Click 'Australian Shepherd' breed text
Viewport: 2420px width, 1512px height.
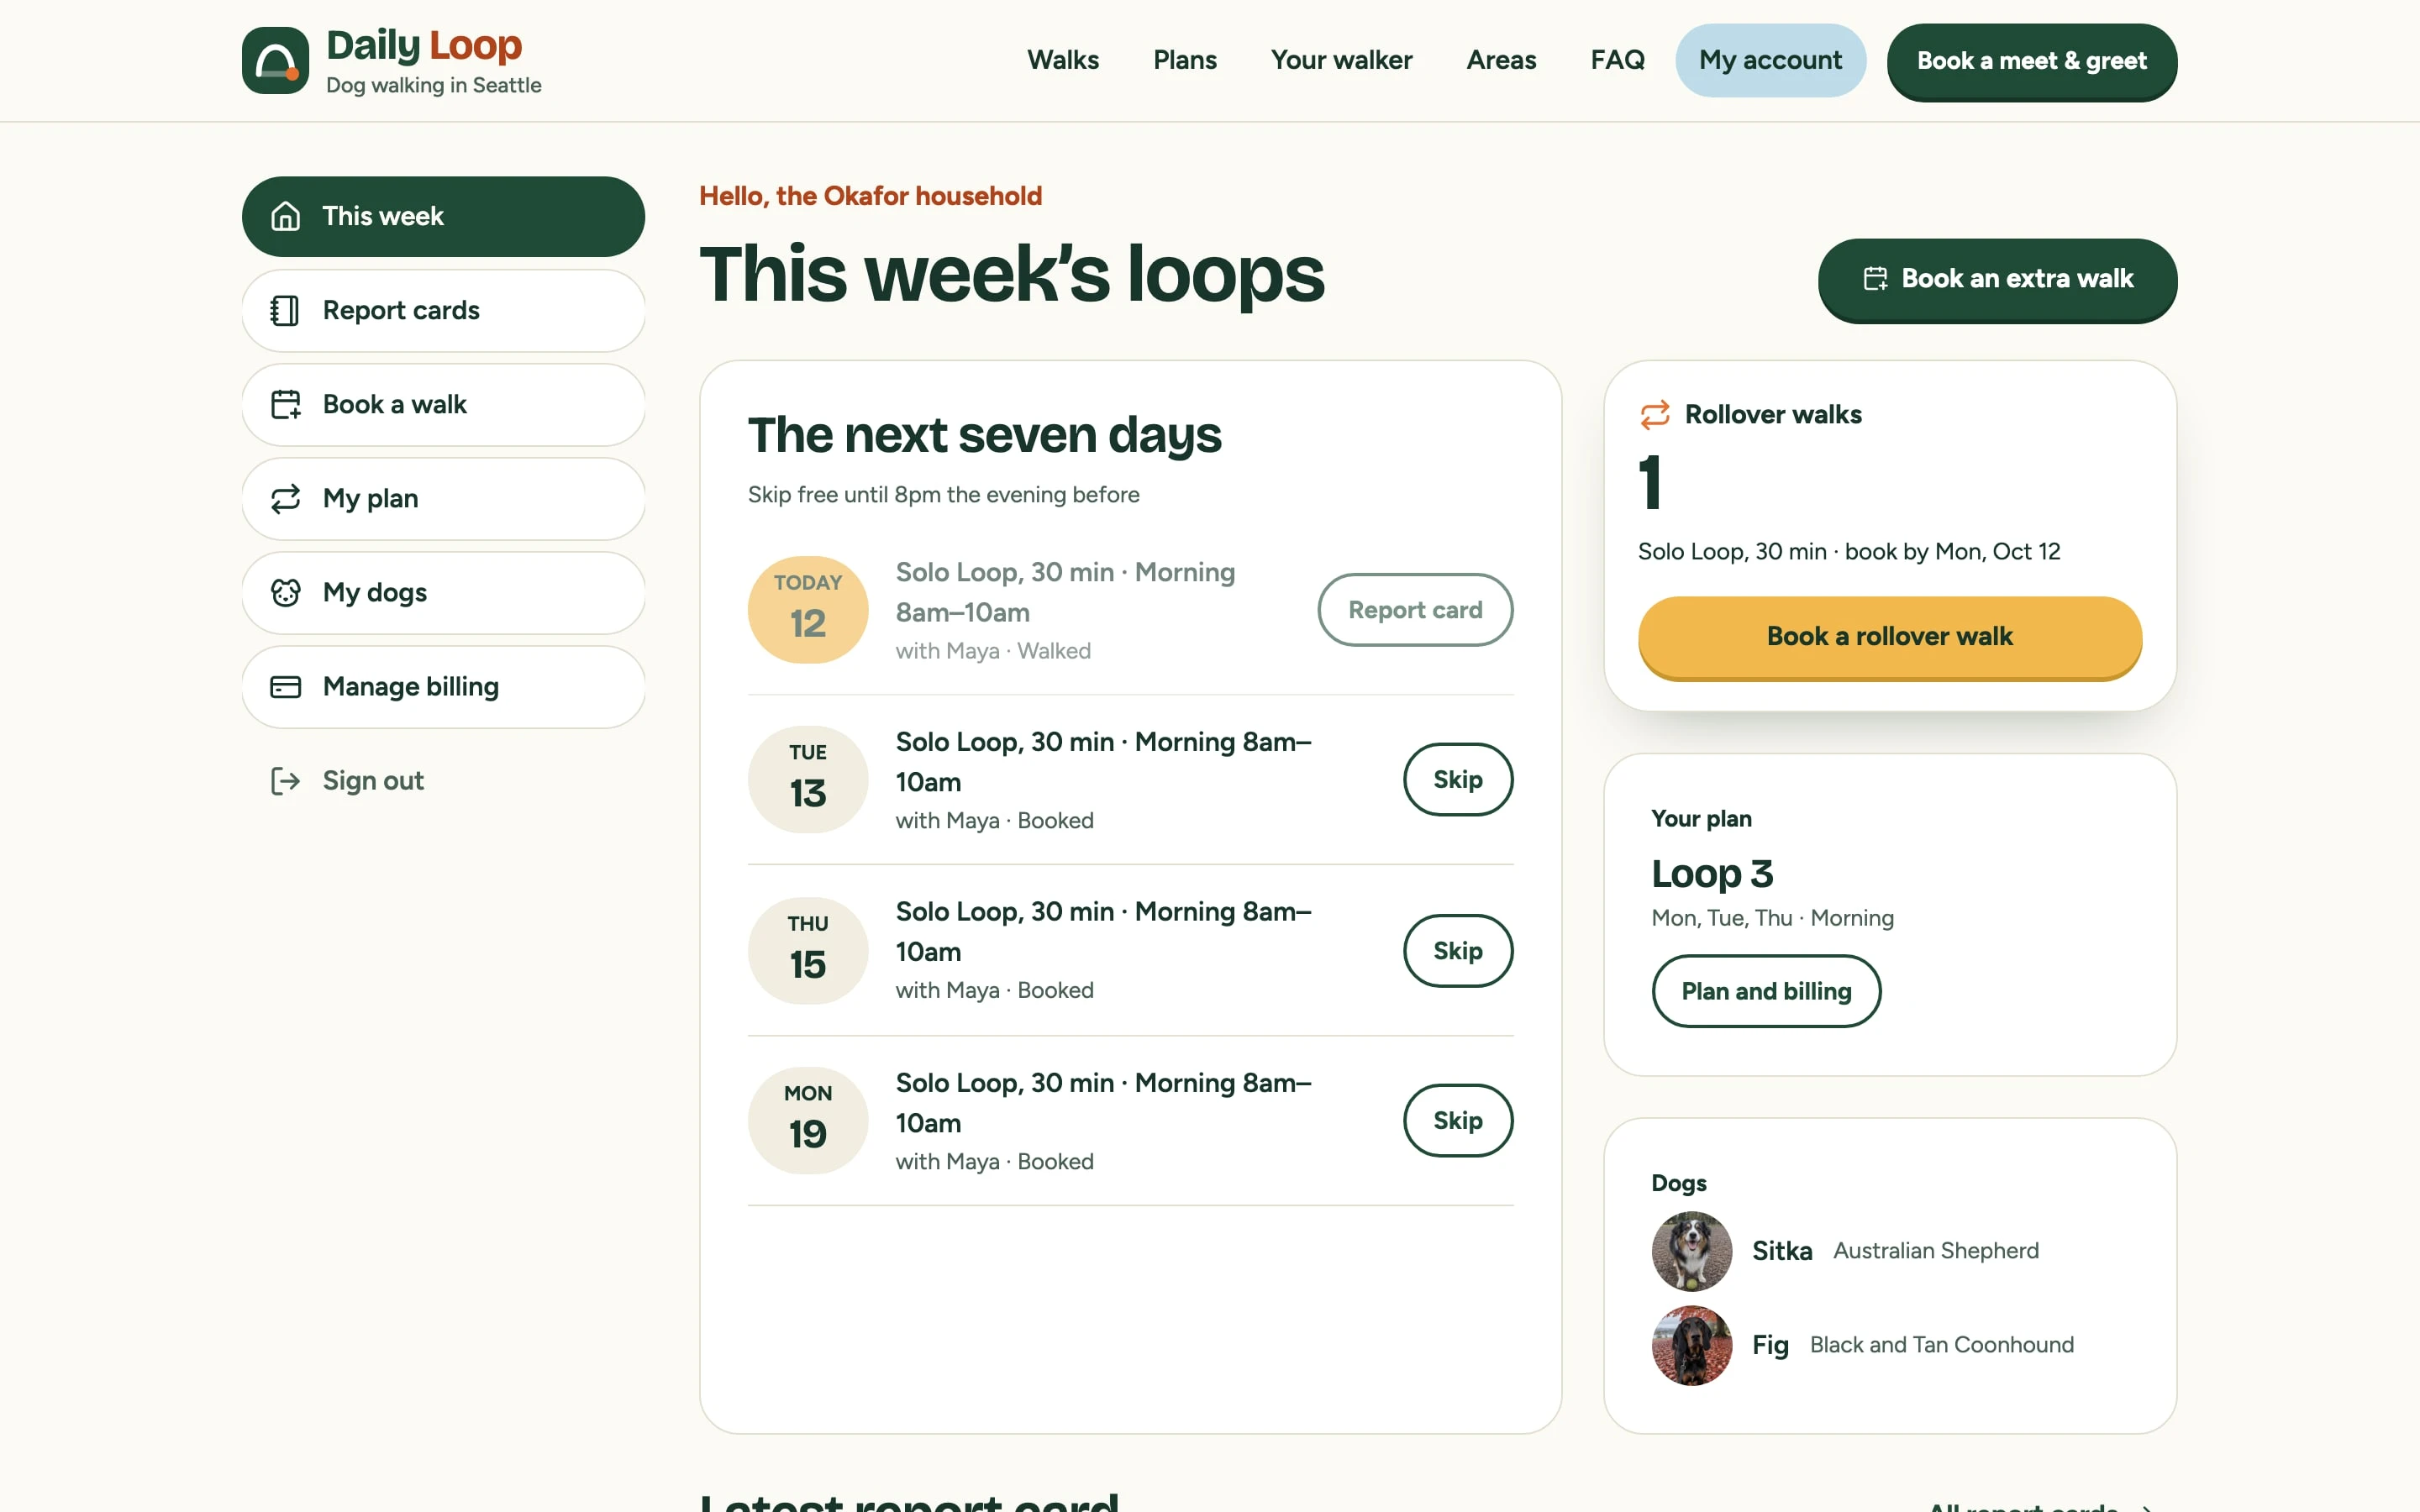tap(1935, 1251)
